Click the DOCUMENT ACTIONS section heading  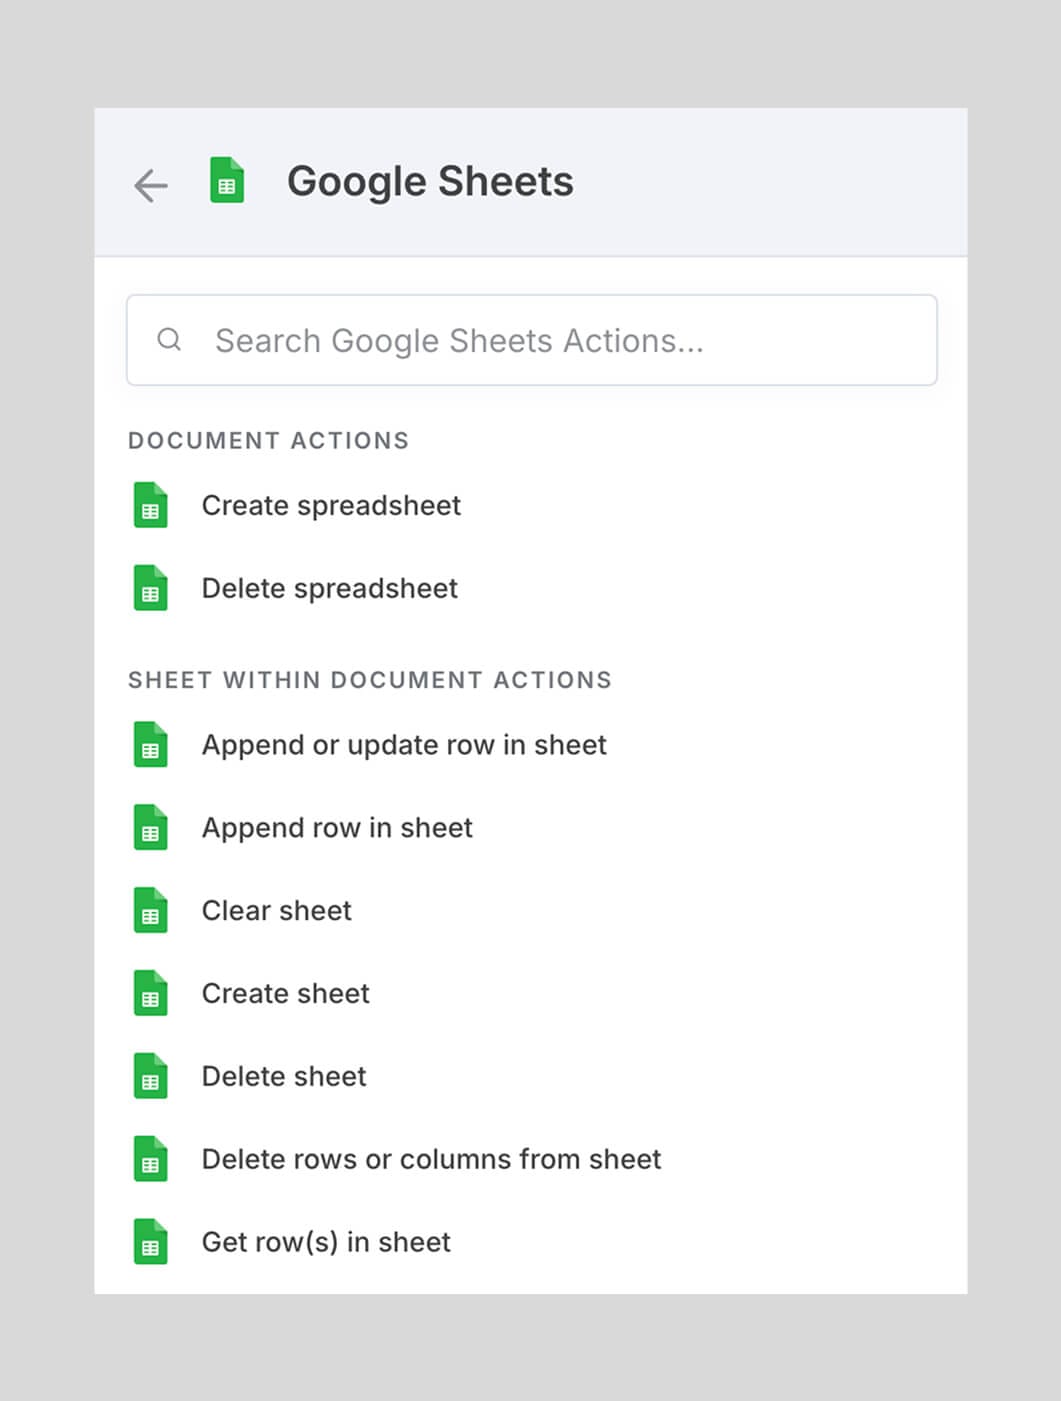268,440
